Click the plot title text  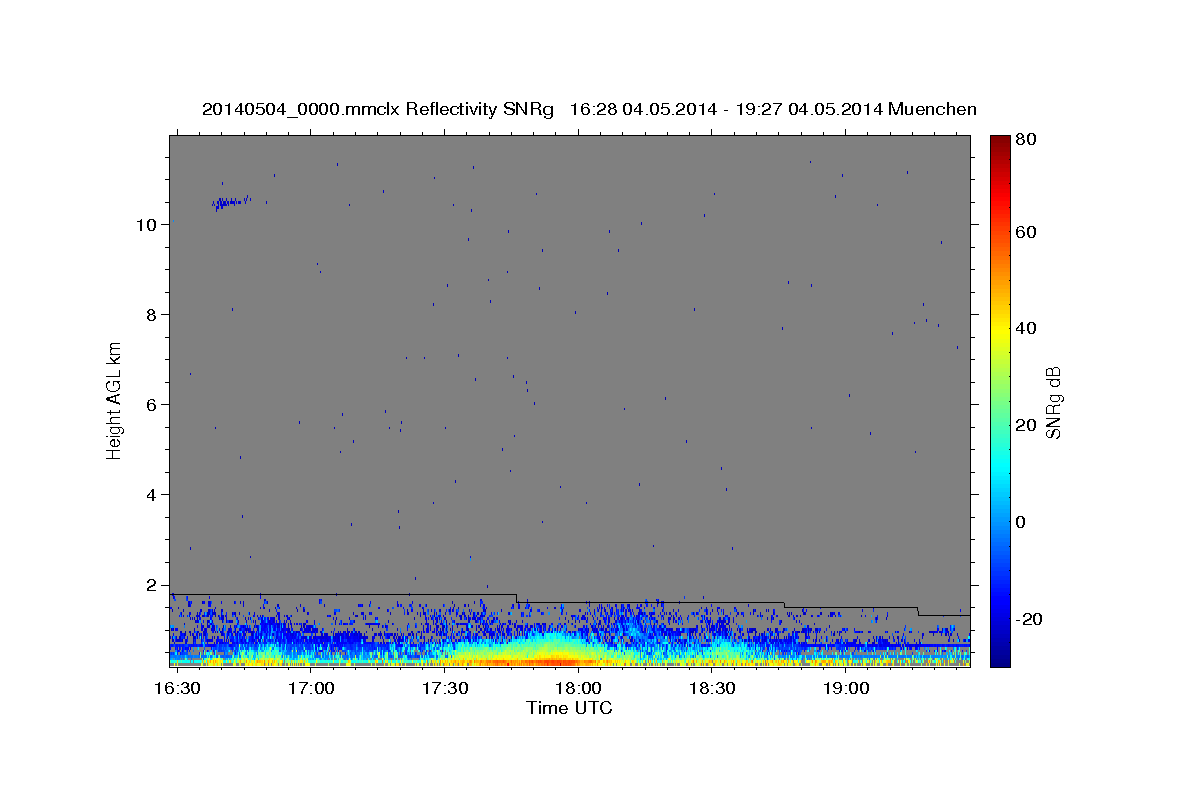tap(589, 109)
